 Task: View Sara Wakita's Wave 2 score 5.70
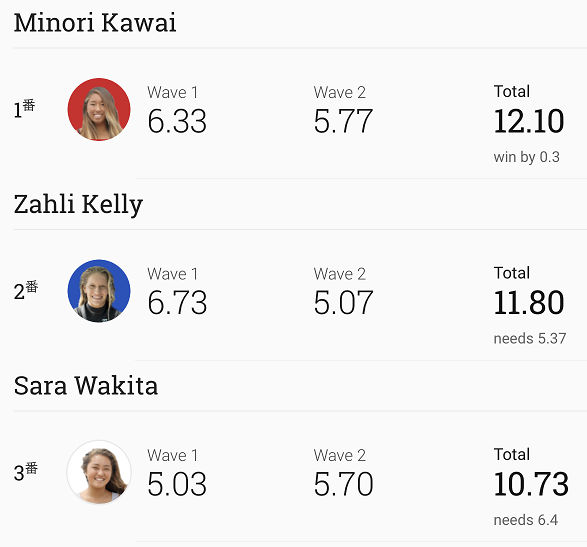(x=343, y=484)
